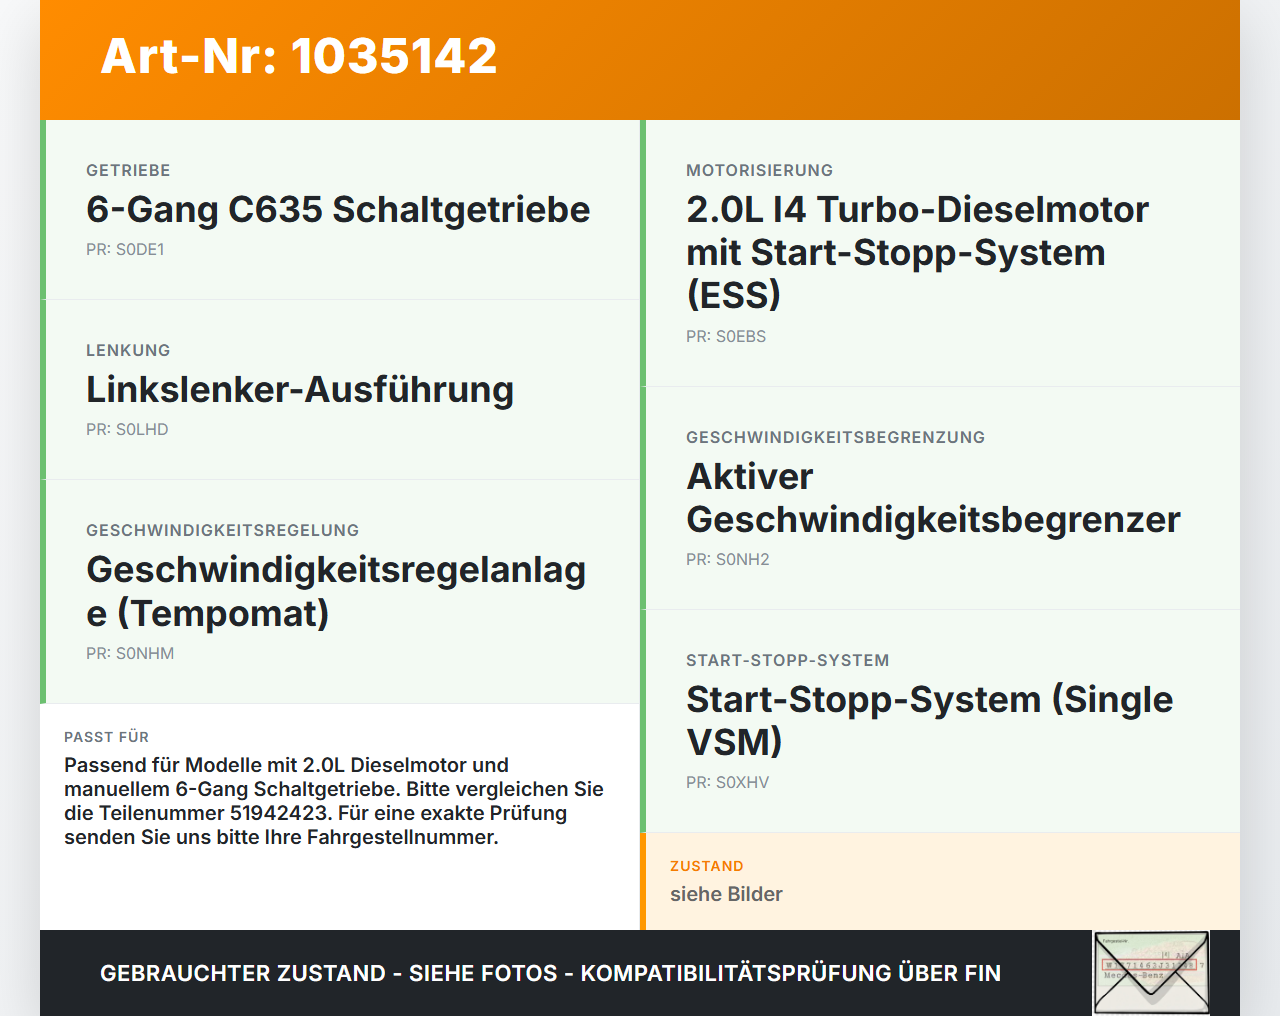
Task: Click the Art-Nr: 1035142 heading
Action: tap(299, 56)
